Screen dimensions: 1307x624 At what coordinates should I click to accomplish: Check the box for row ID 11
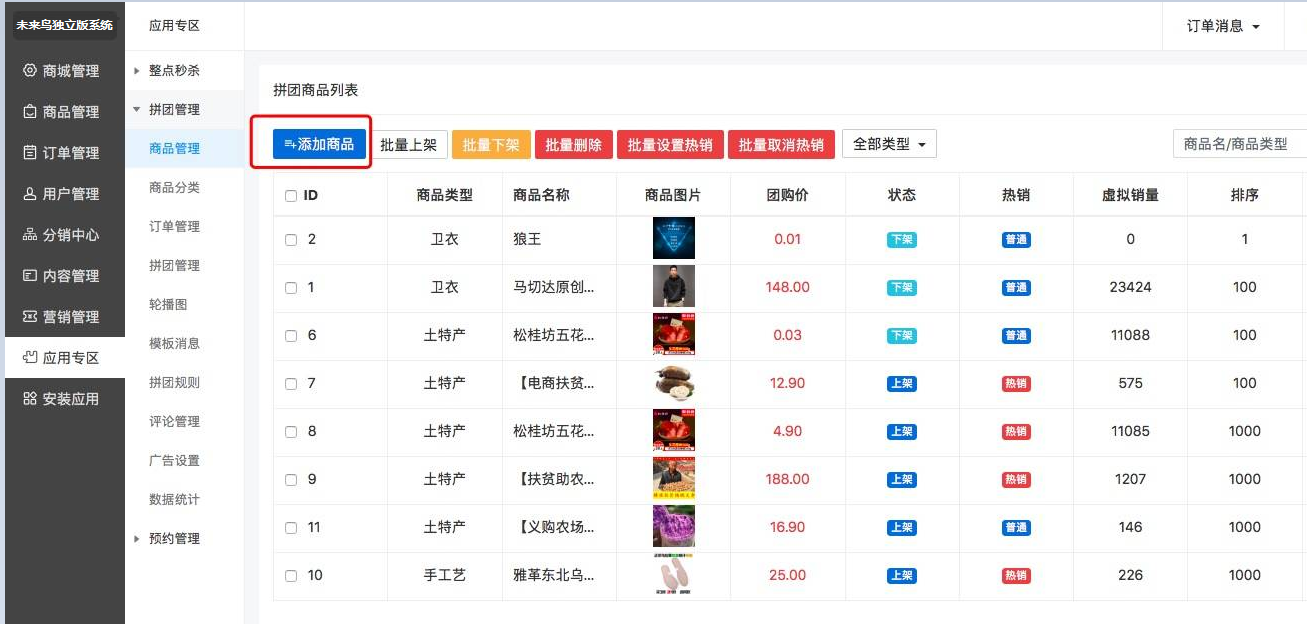291,528
